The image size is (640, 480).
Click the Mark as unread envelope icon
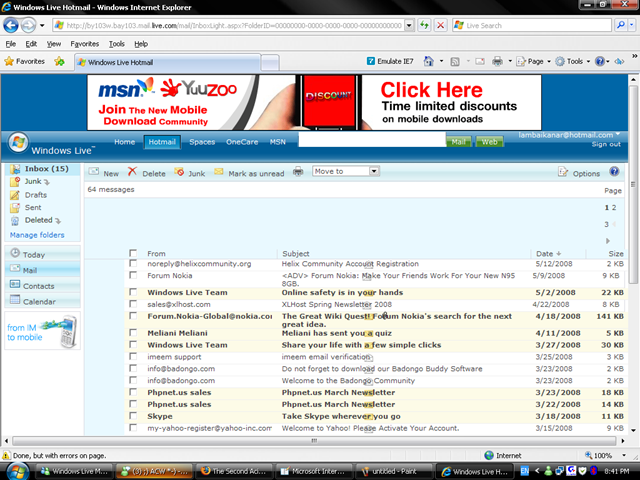pos(220,173)
